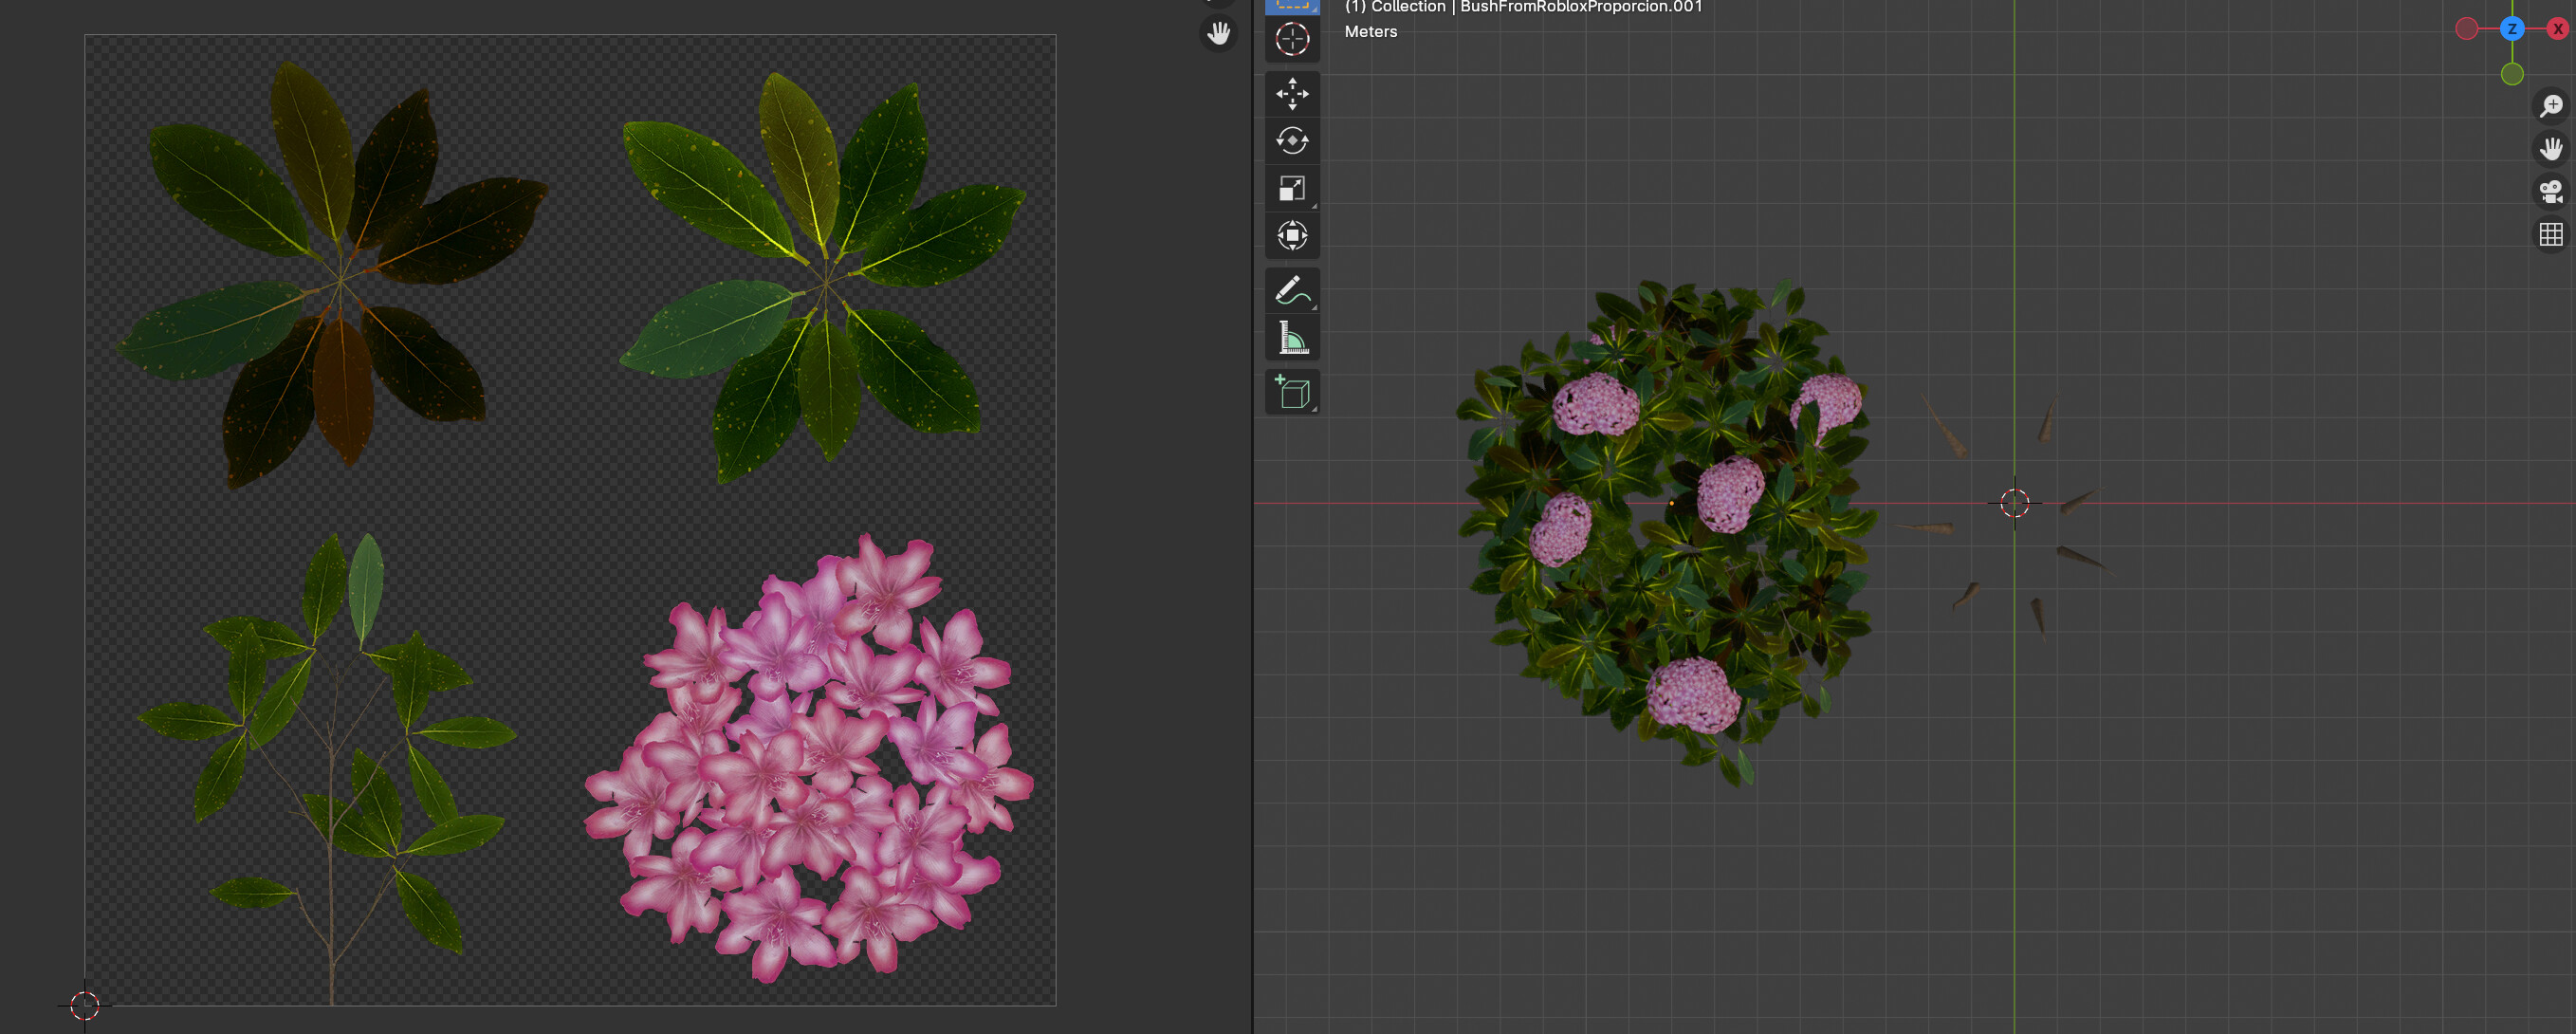Click the 2D cursor in image editor

pyautogui.click(x=85, y=1005)
